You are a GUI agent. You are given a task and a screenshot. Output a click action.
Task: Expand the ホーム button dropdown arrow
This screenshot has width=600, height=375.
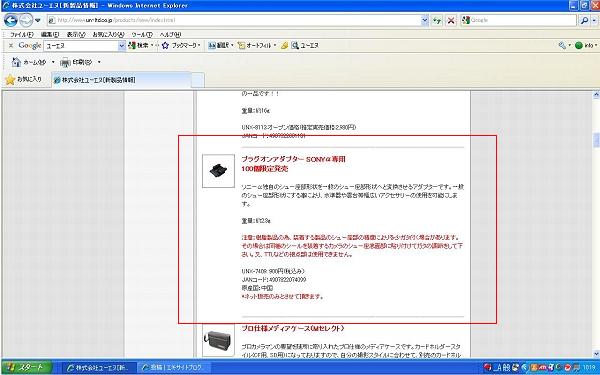[53, 62]
